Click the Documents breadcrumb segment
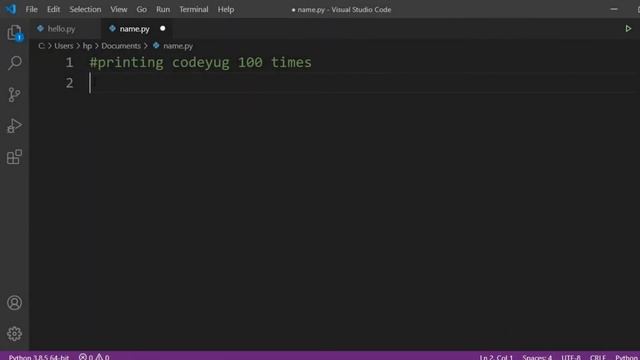 [x=121, y=46]
